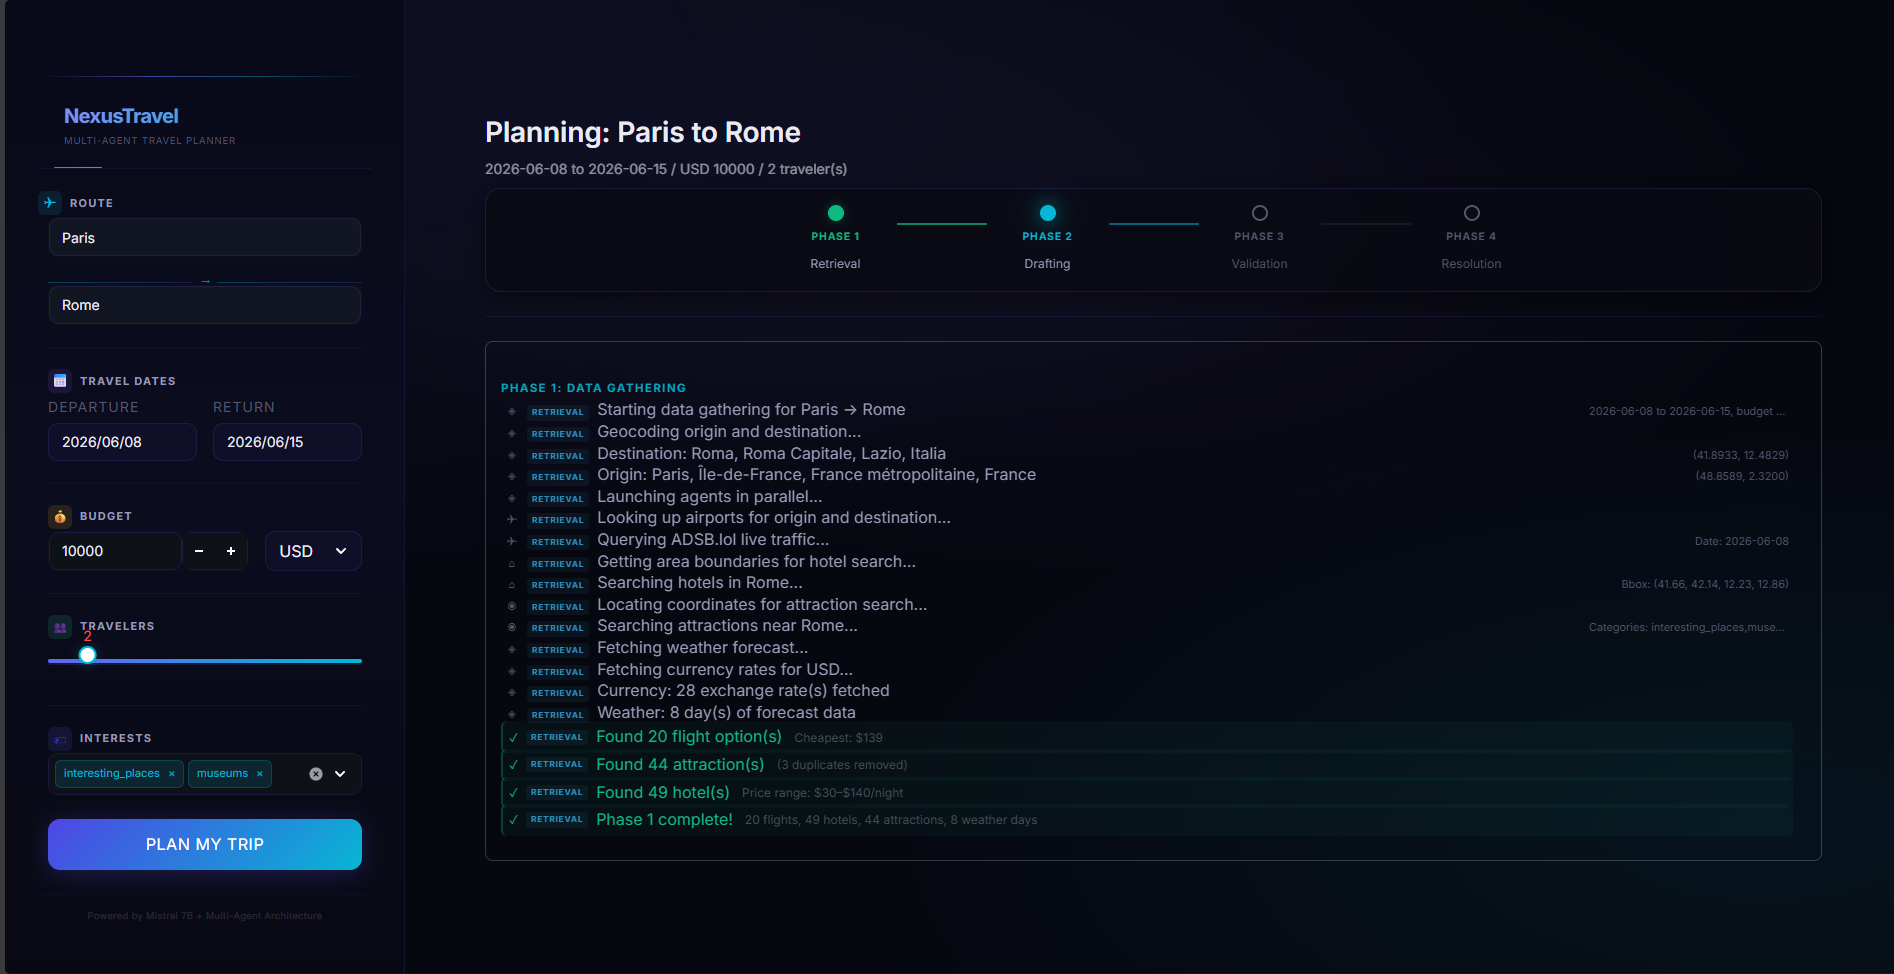1894x974 pixels.
Task: Click the PLAN MY TRIP button
Action: [205, 844]
